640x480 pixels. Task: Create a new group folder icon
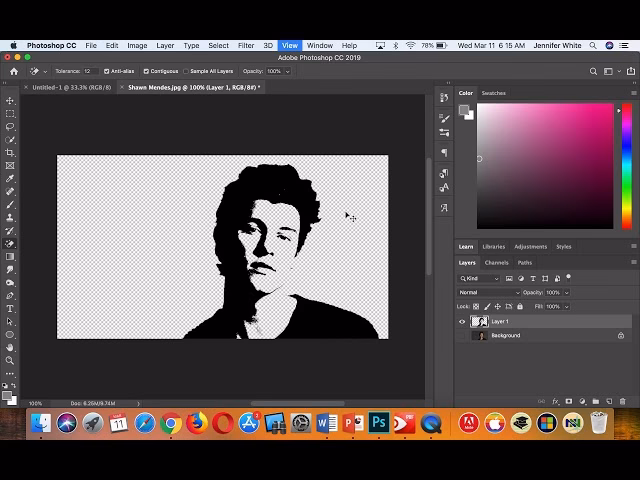coord(596,402)
